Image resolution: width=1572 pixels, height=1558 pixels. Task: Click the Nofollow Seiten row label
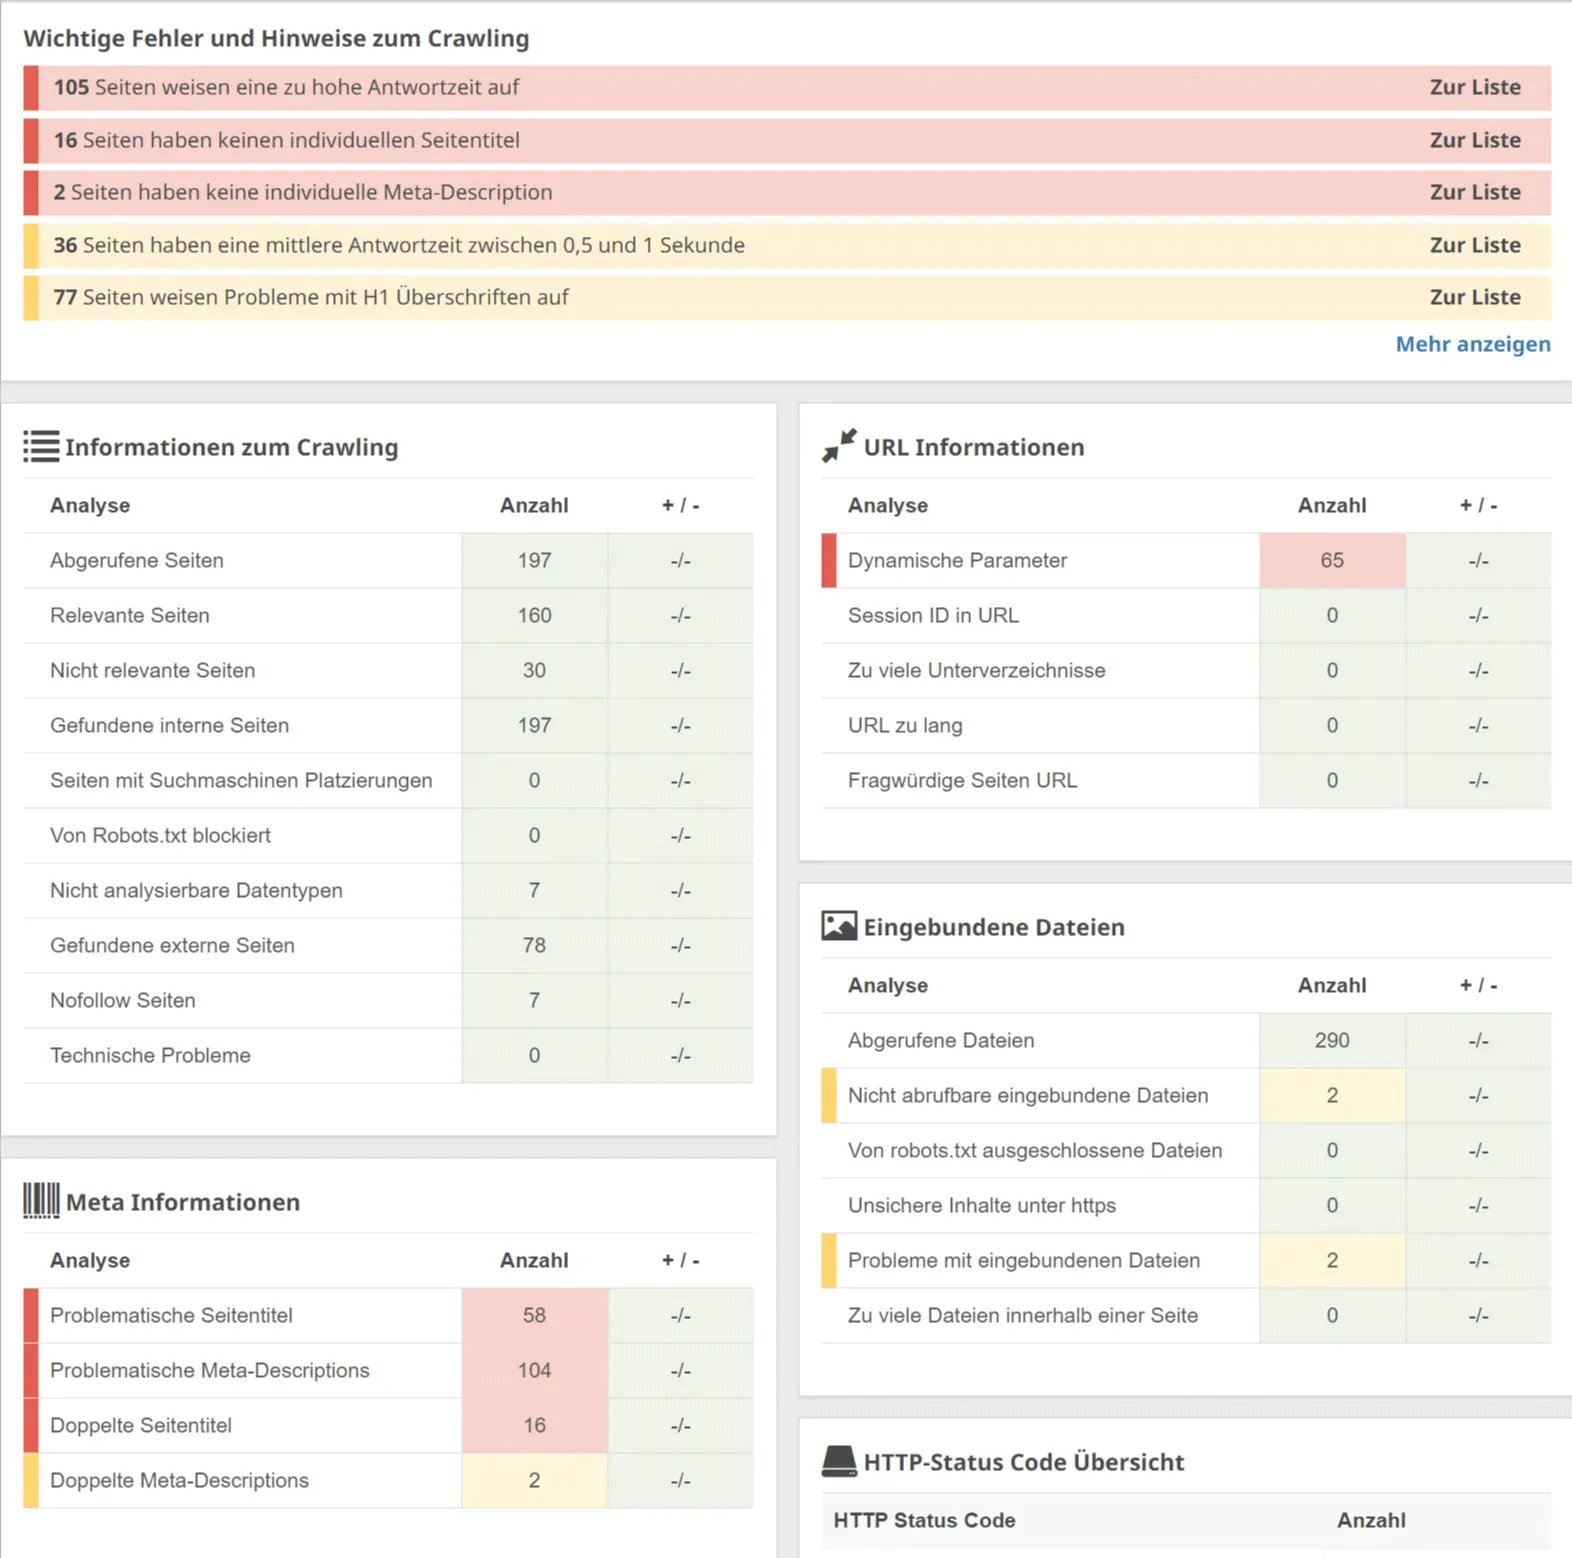click(x=123, y=1000)
